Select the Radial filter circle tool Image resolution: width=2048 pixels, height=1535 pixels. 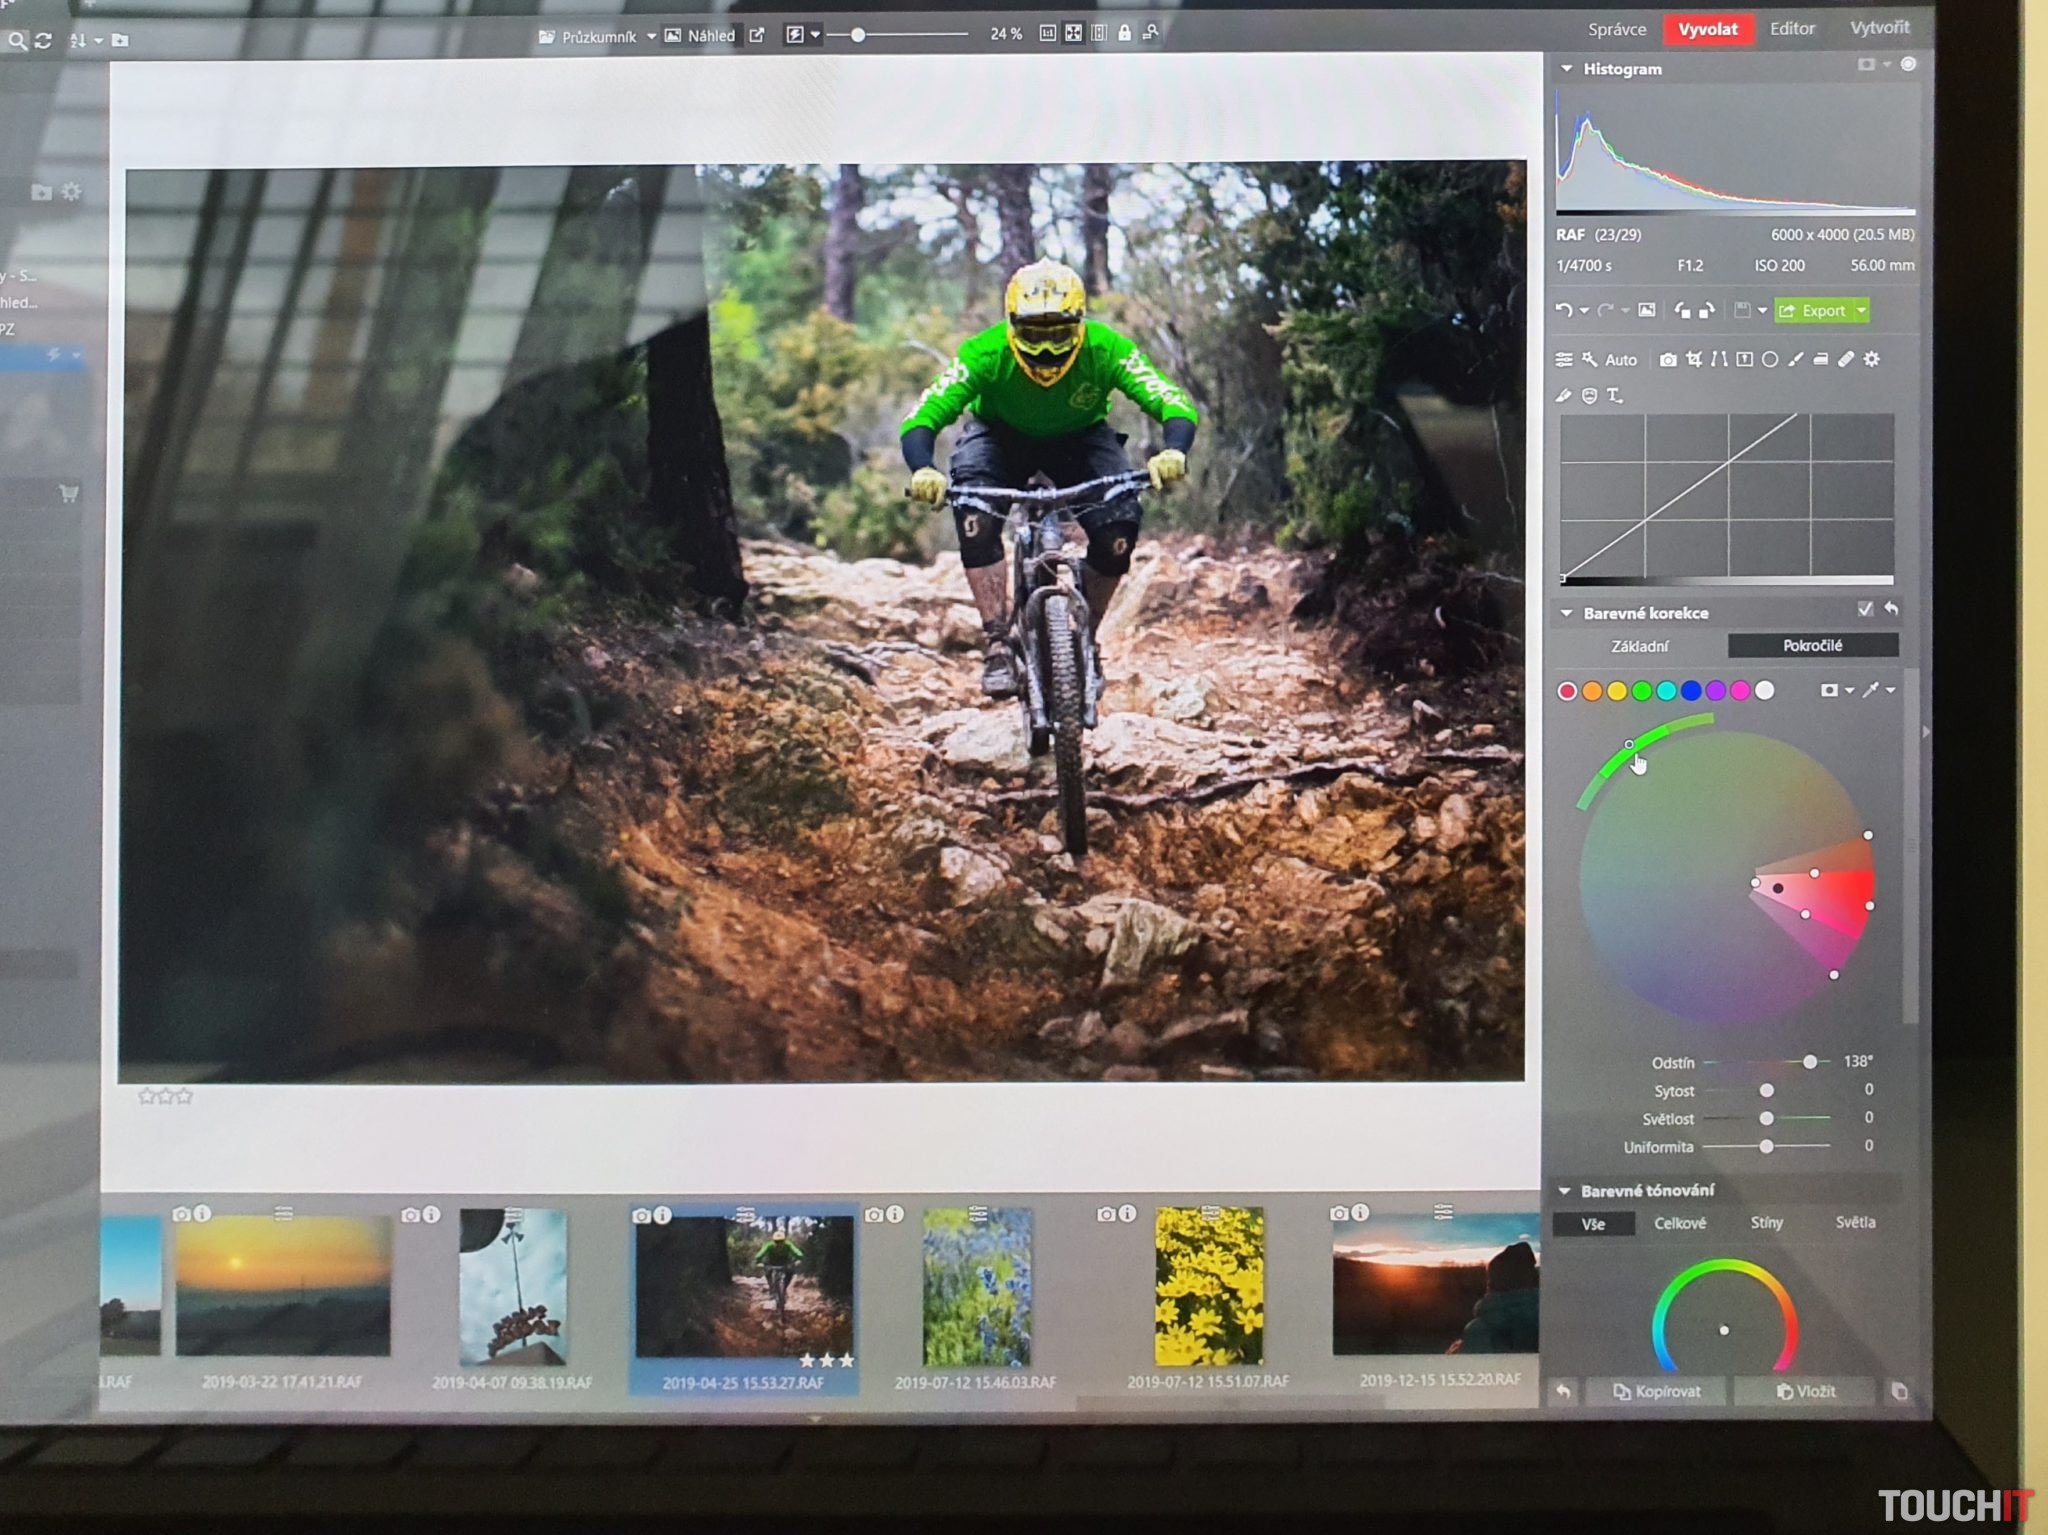(1770, 360)
